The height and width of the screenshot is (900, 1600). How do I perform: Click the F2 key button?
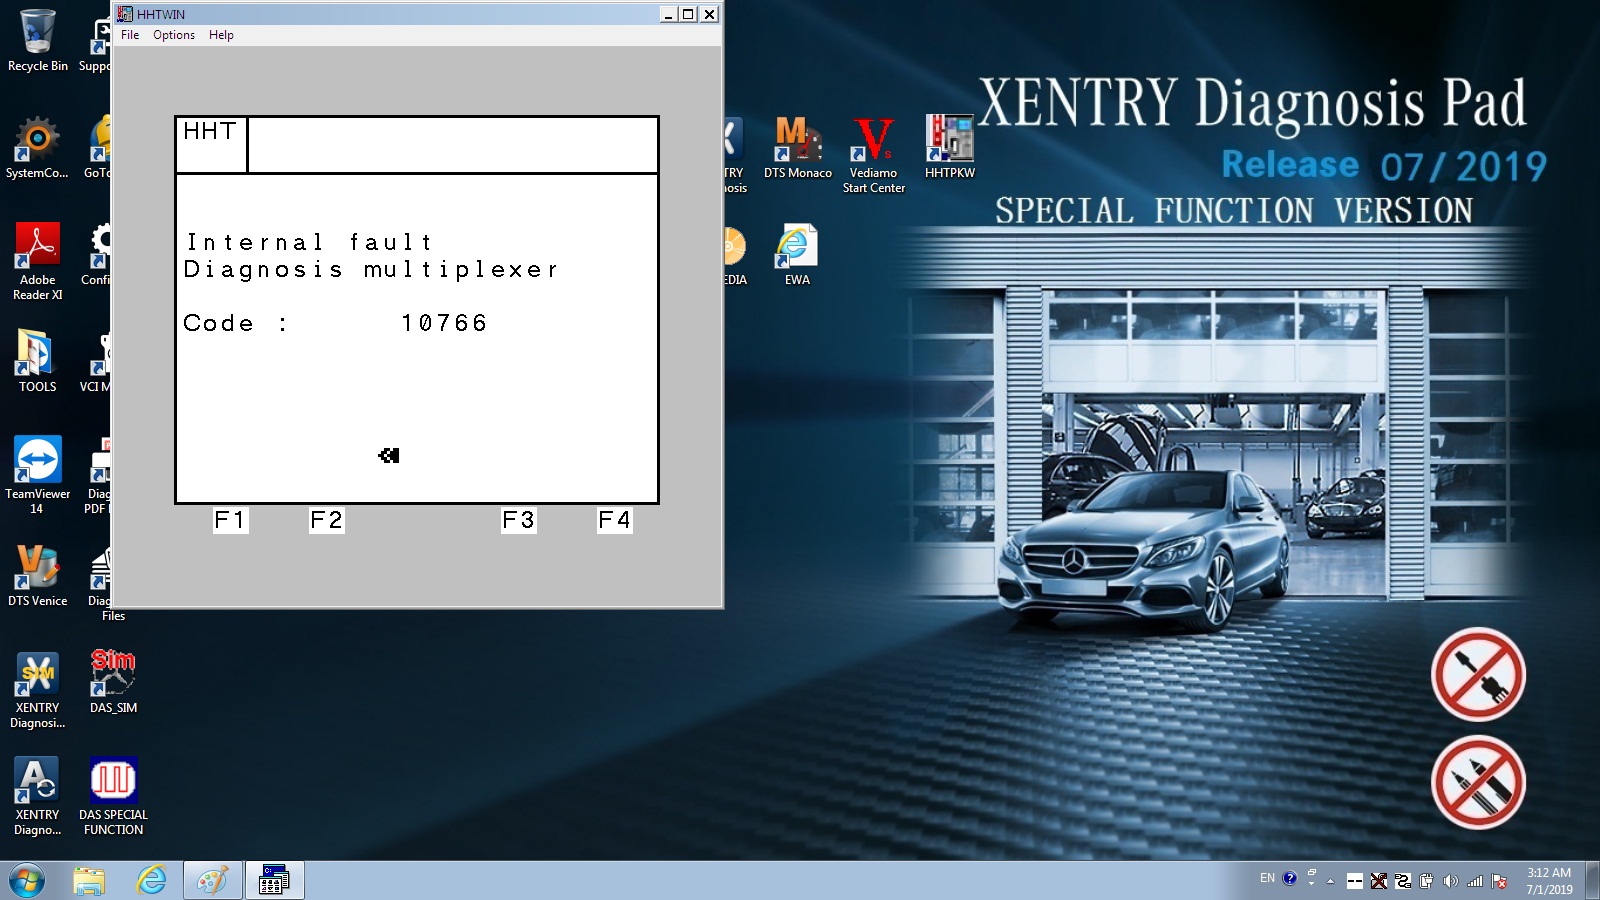pos(326,520)
